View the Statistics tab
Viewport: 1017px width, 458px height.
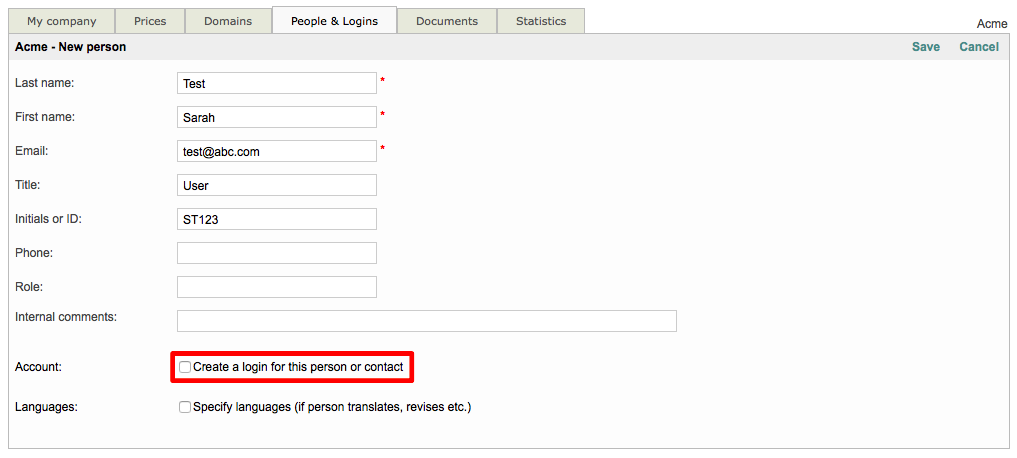click(541, 21)
